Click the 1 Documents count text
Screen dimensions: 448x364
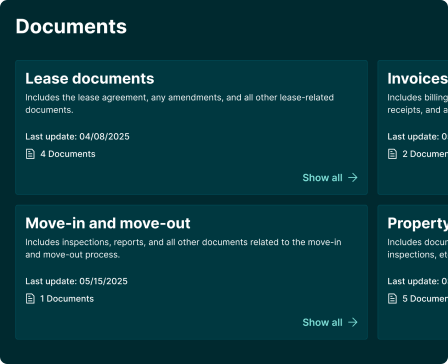click(x=67, y=299)
